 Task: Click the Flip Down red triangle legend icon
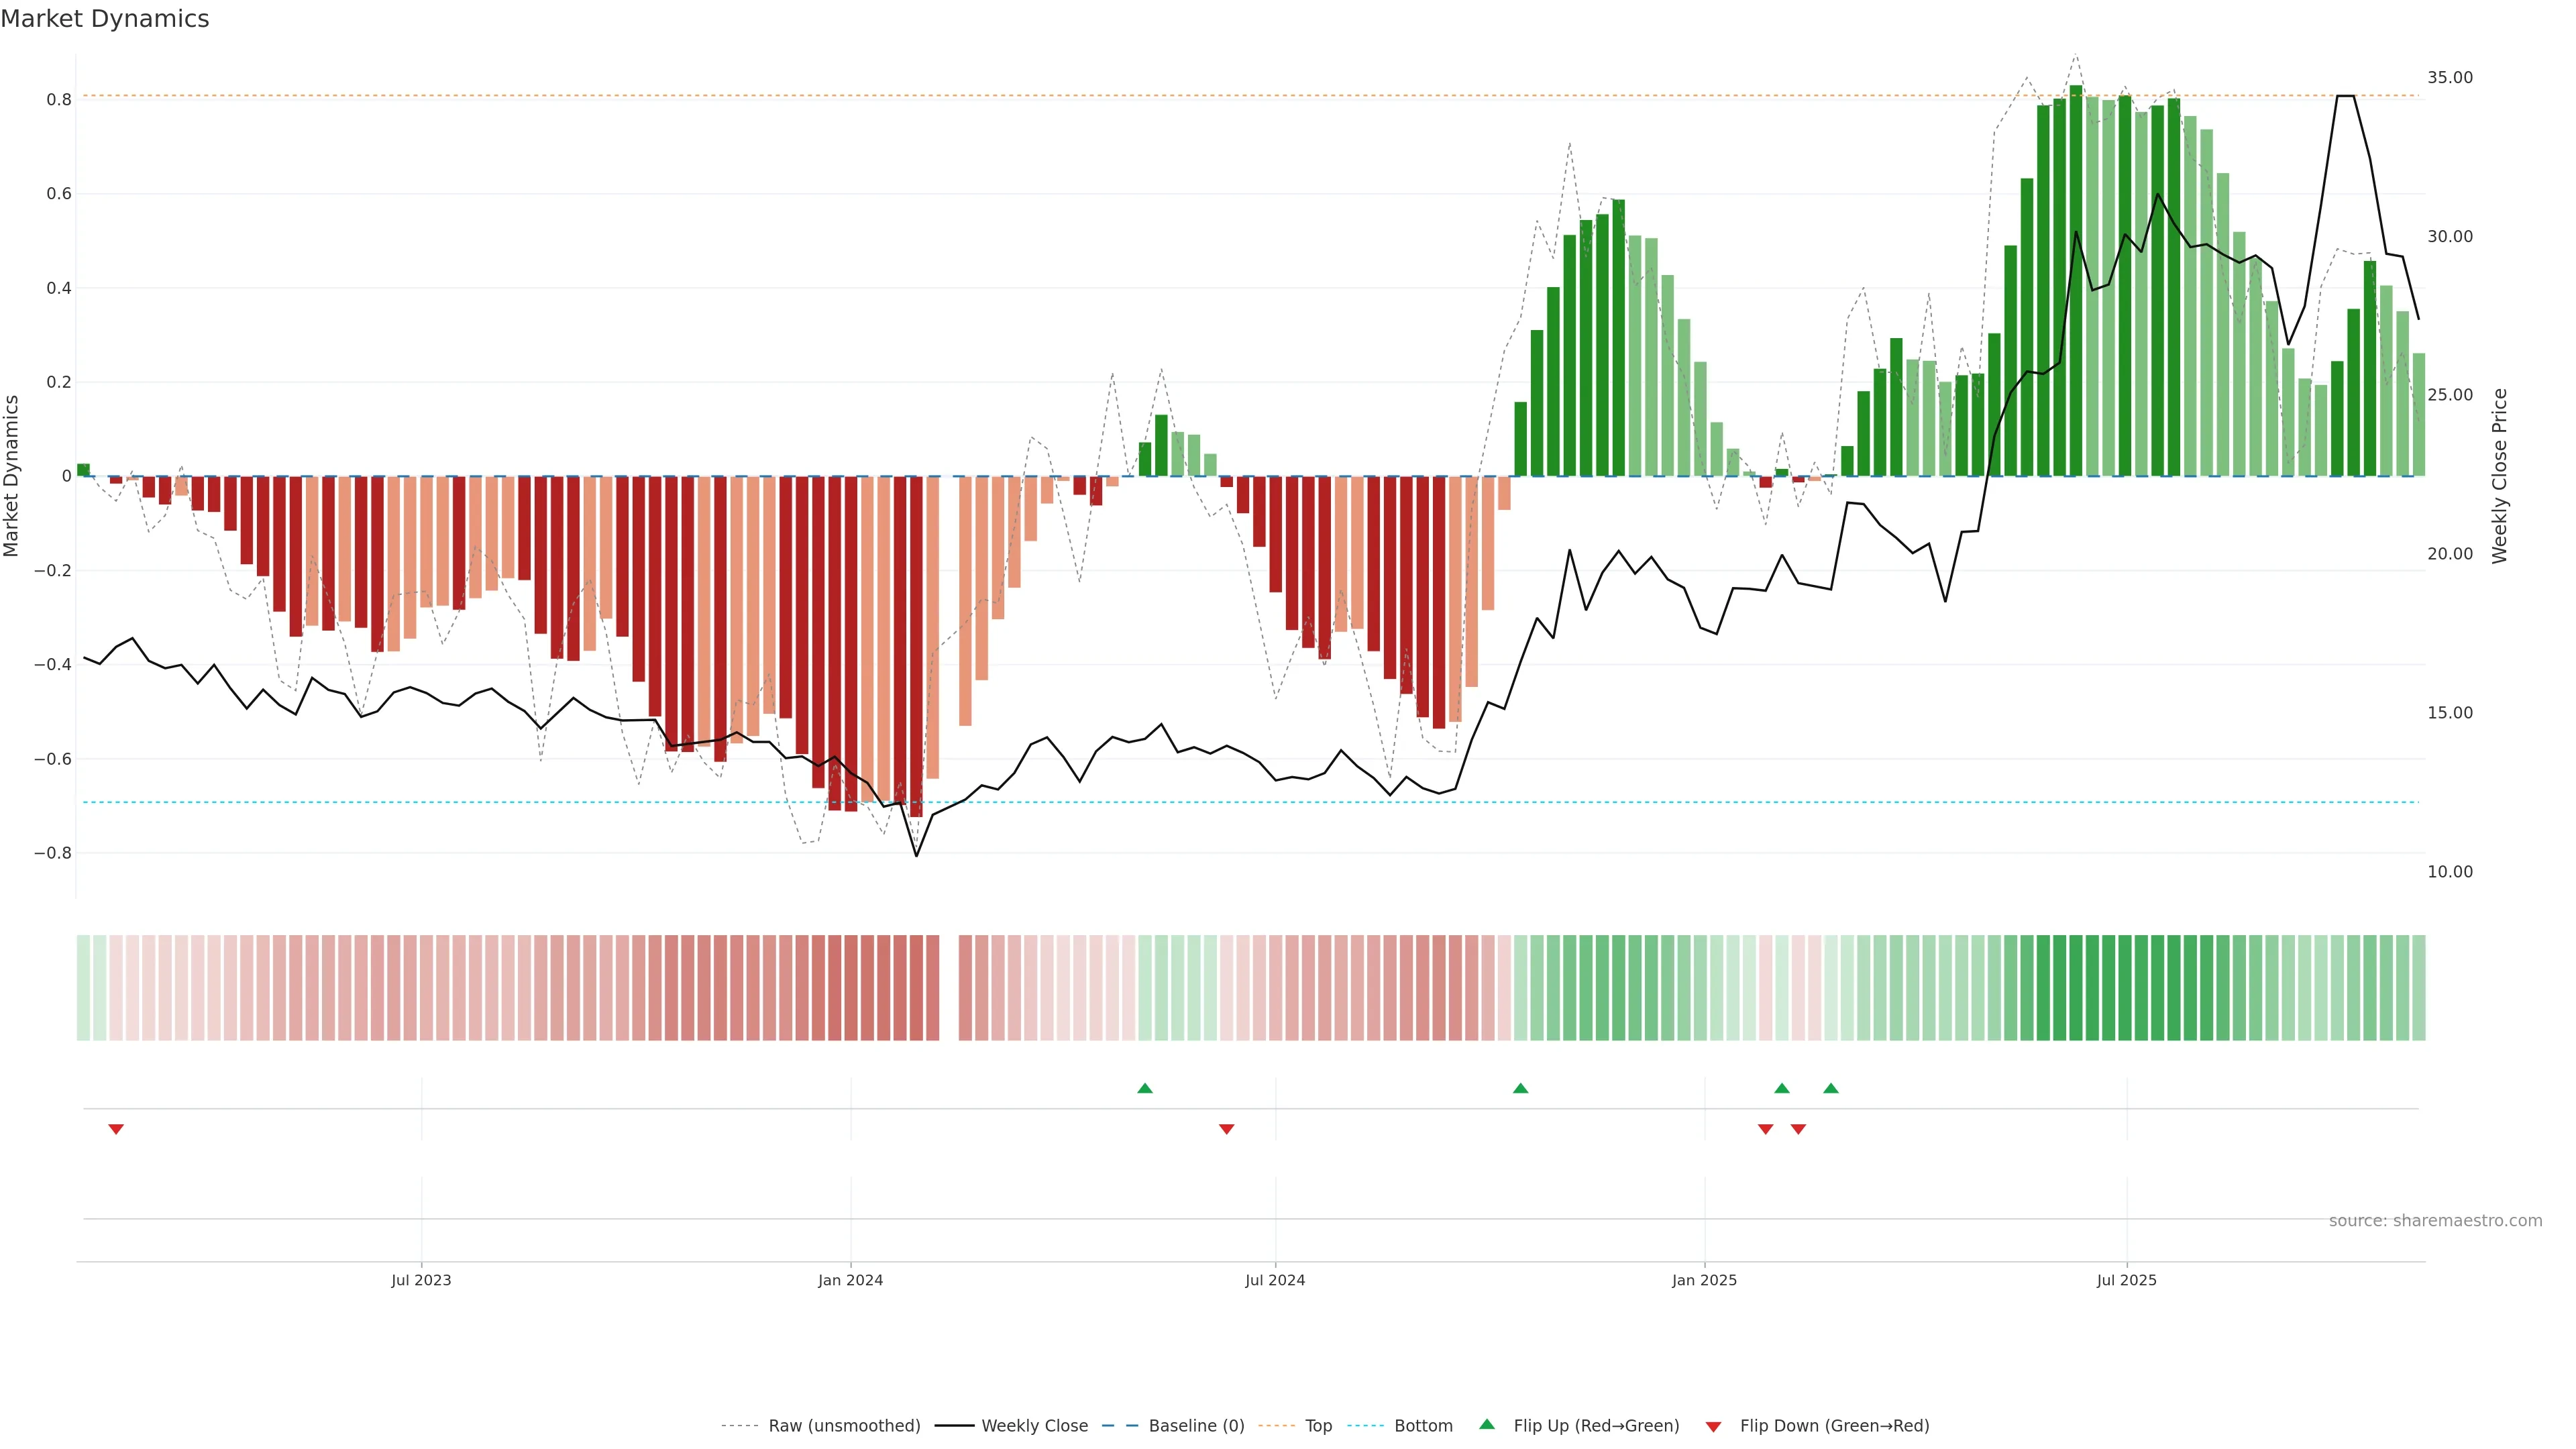point(1713,1426)
